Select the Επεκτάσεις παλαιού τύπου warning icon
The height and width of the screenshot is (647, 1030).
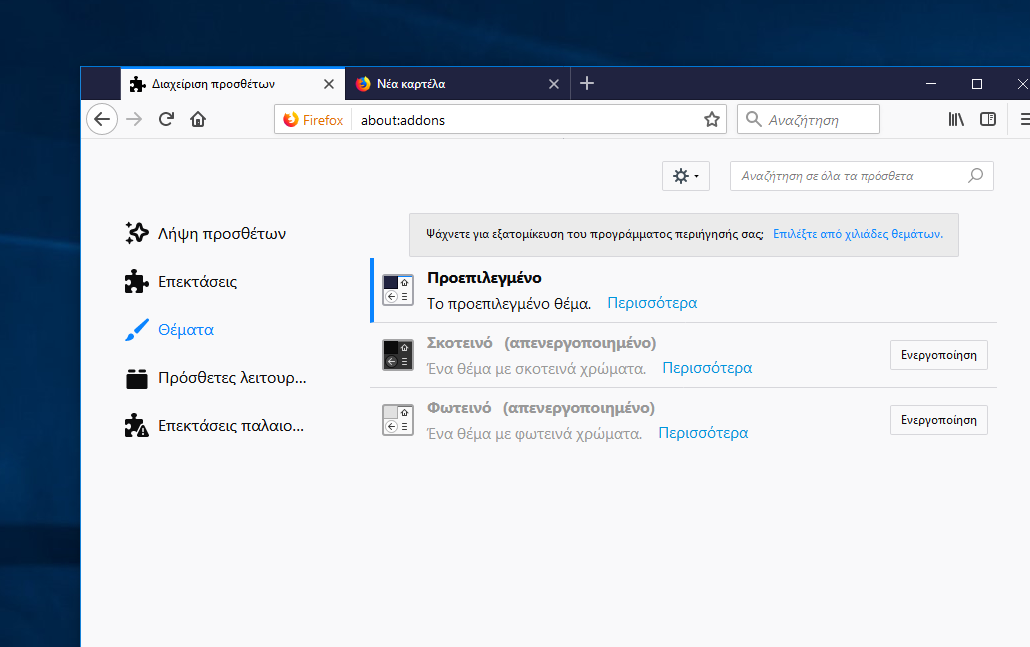tap(136, 424)
